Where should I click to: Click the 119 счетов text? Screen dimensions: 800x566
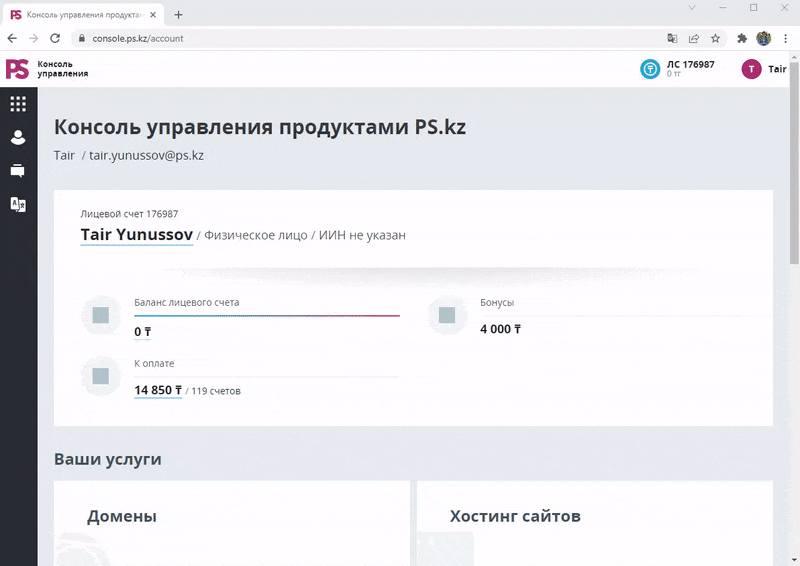point(216,391)
